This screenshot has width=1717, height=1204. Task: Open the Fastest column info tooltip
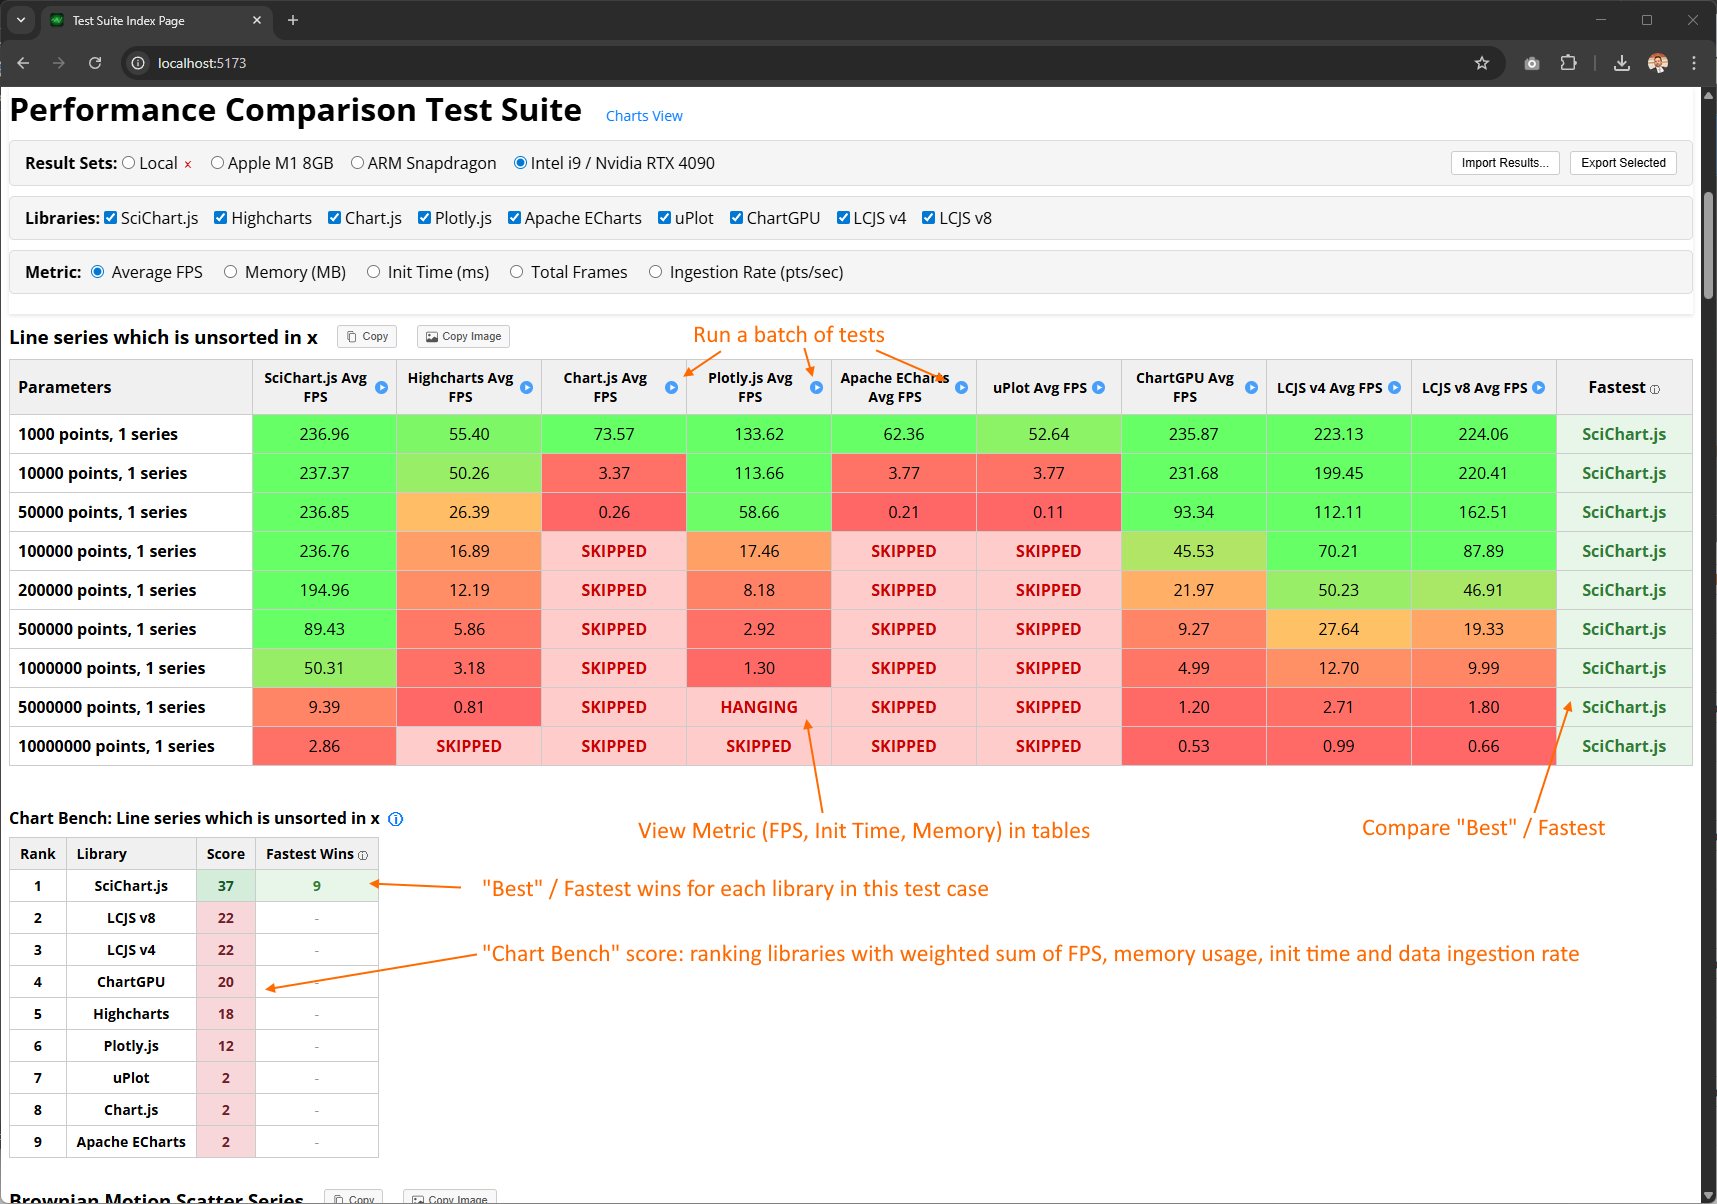(1655, 387)
